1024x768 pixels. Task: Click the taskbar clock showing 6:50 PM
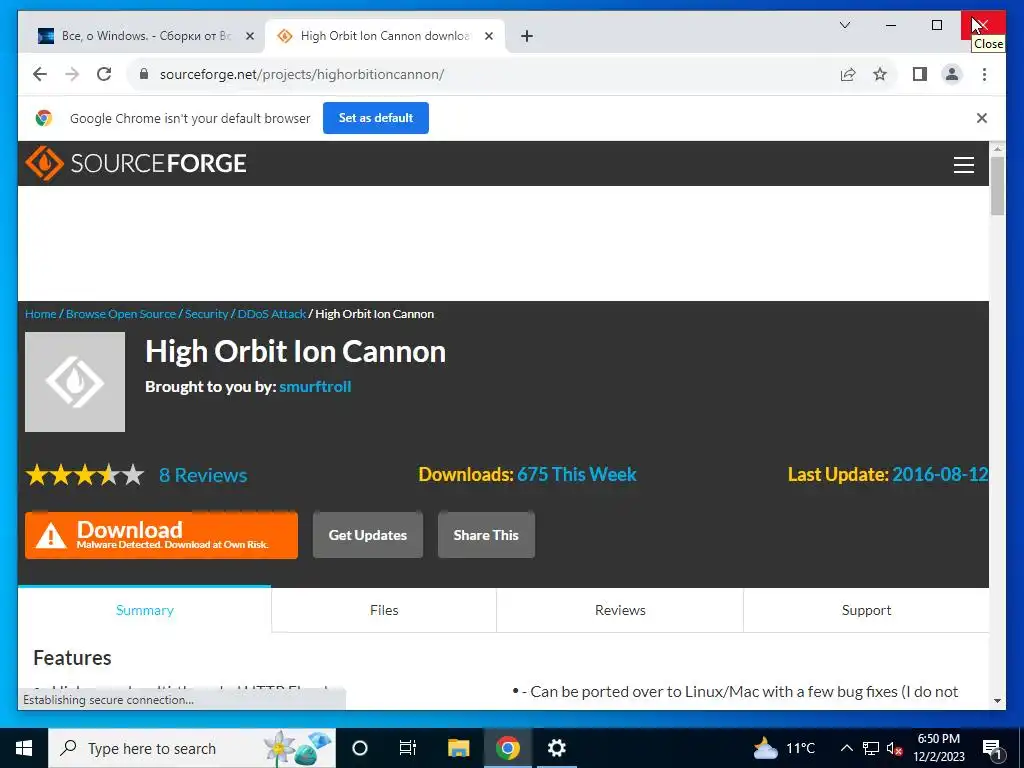pyautogui.click(x=939, y=748)
